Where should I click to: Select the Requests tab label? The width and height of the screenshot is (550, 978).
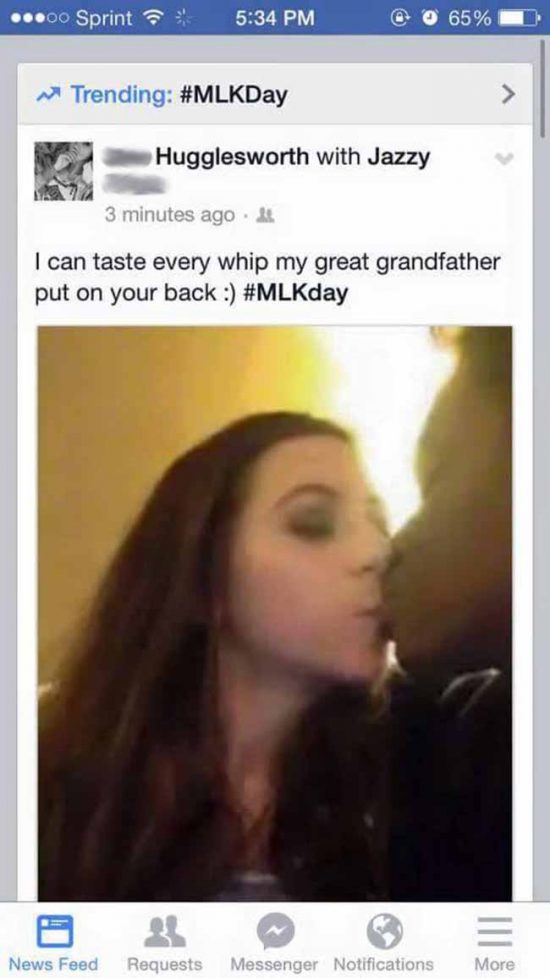(x=165, y=964)
